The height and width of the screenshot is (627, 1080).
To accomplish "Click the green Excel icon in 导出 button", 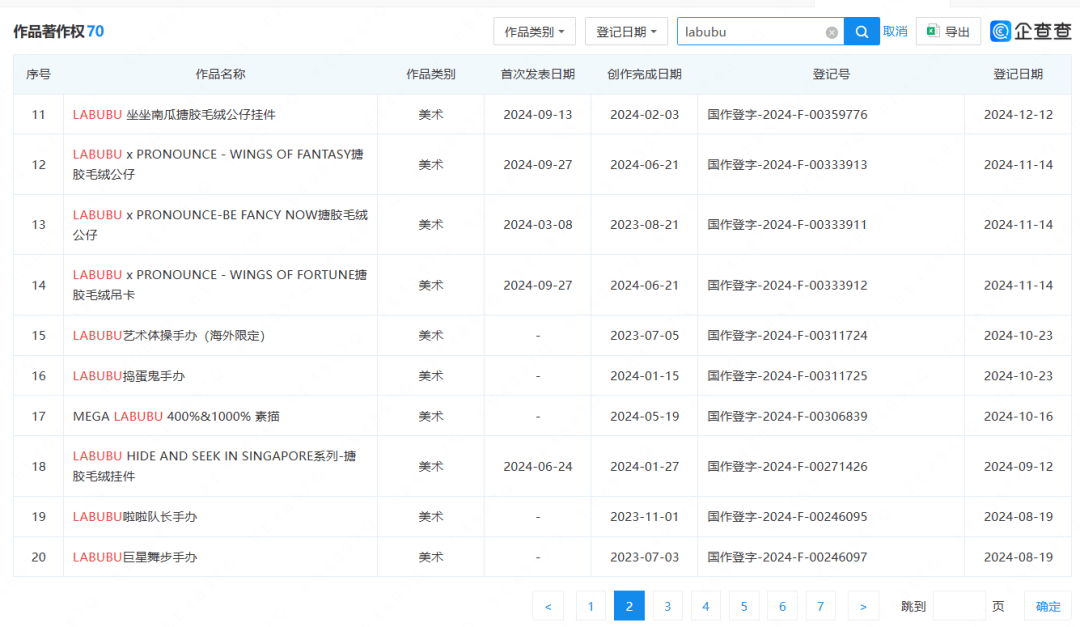I will 932,31.
